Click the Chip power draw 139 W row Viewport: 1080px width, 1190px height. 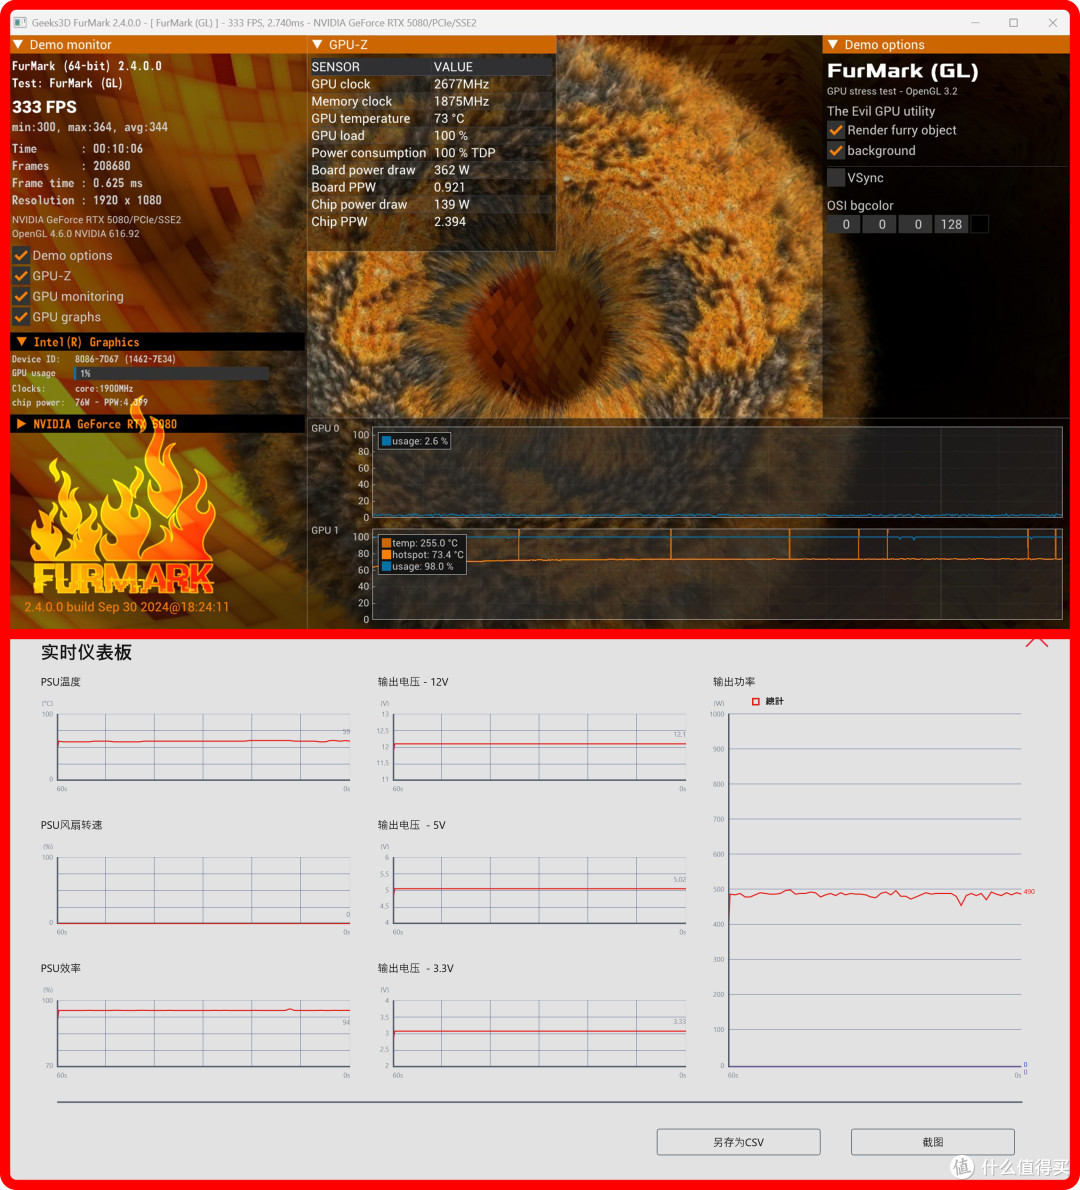tap(431, 205)
